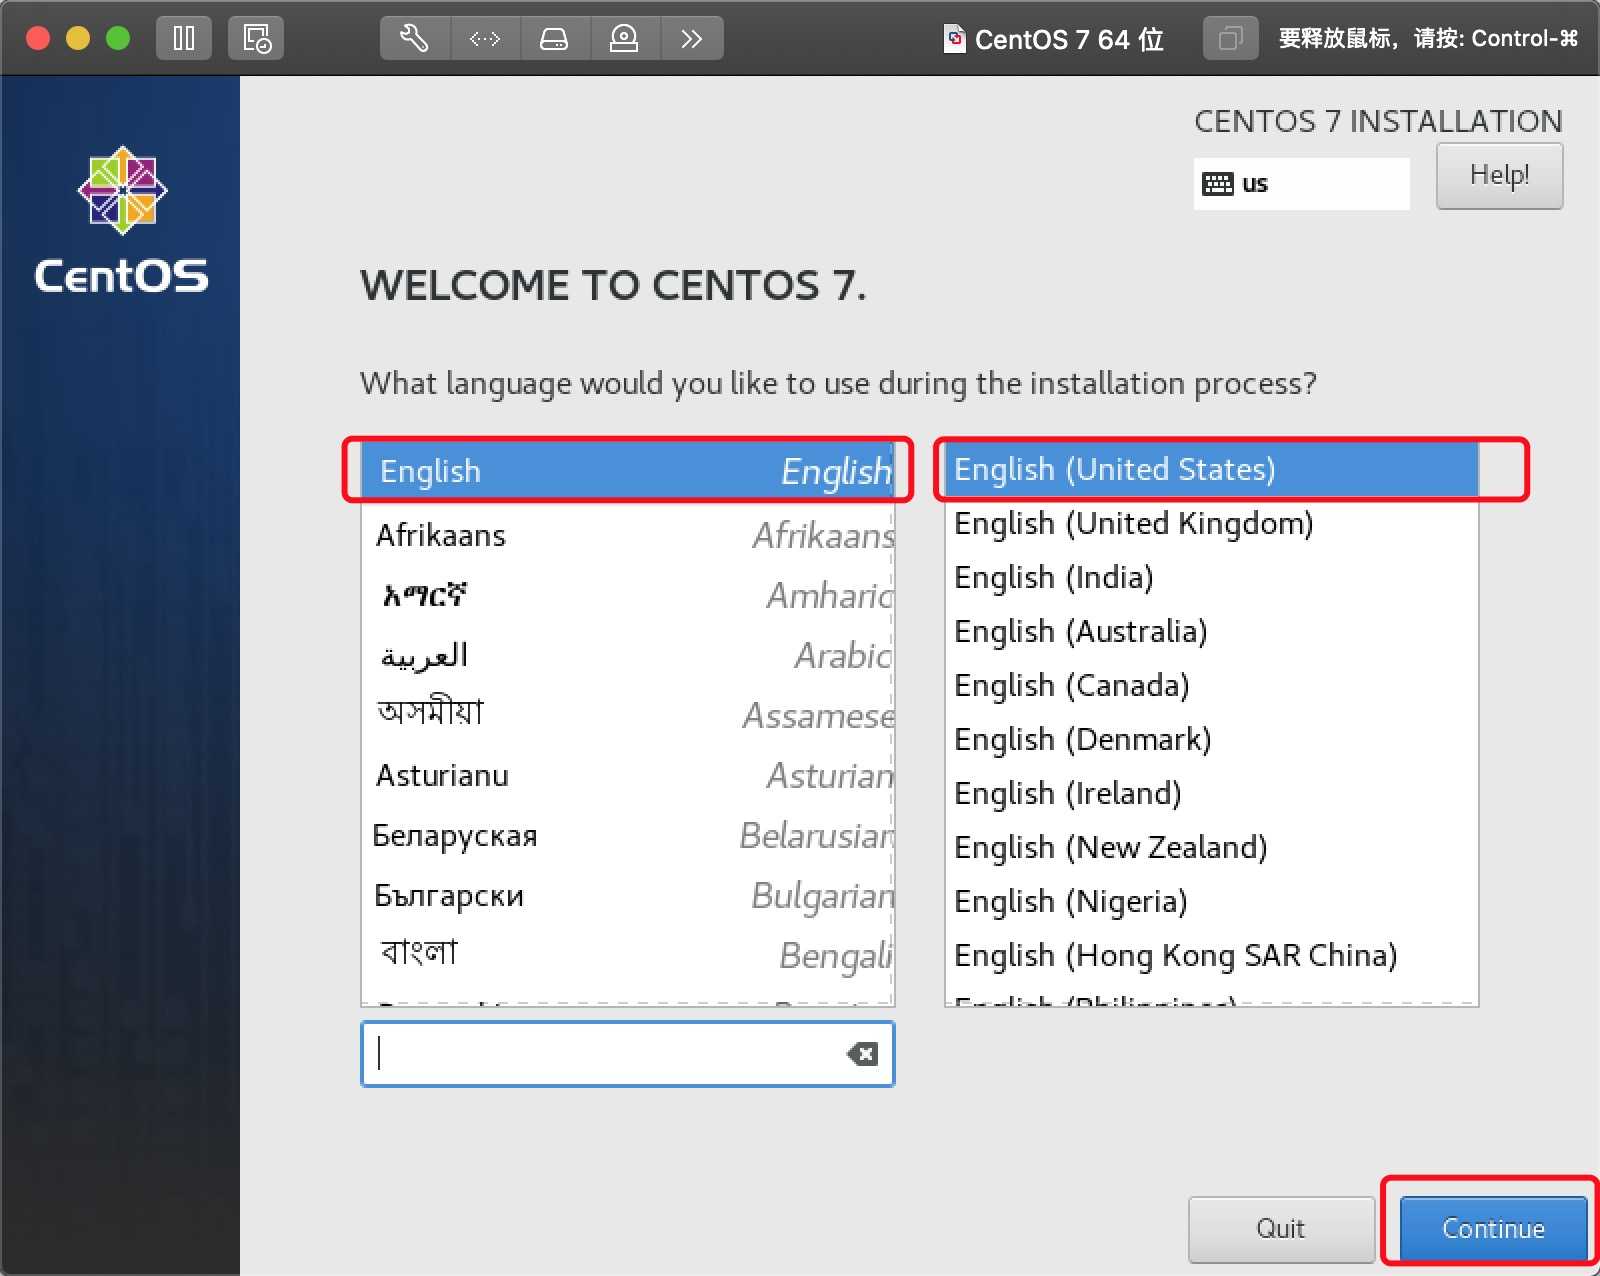
Task: Minimize the VM window yellow button
Action: coord(78,39)
